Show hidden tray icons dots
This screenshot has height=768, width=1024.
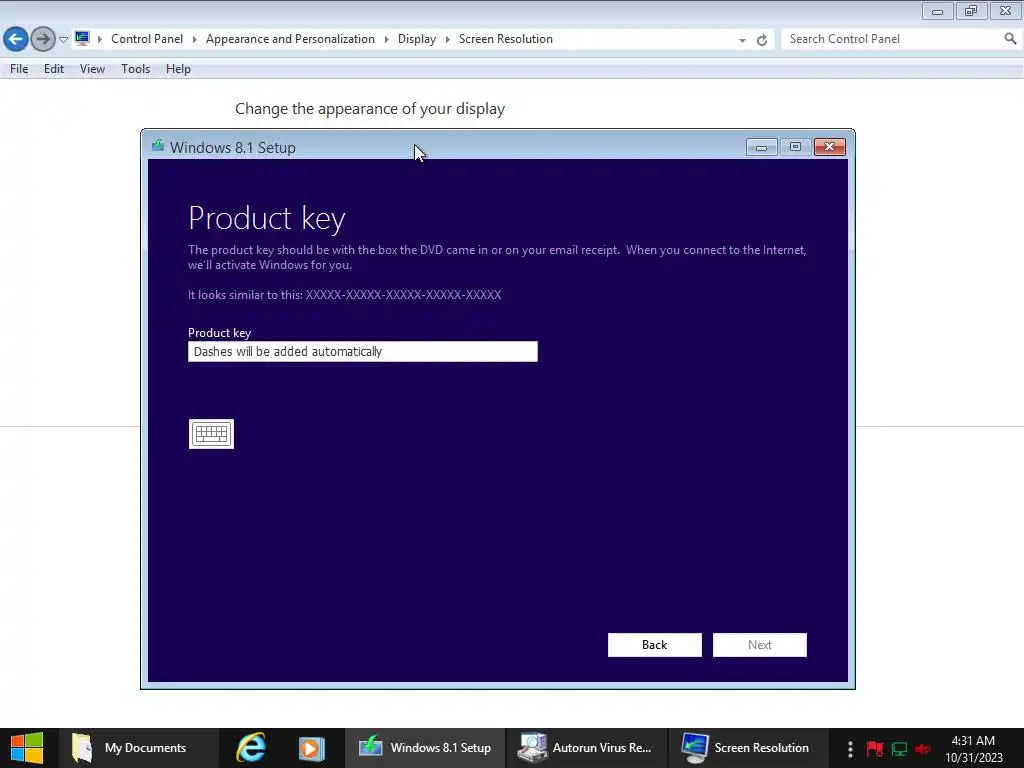[x=850, y=748]
